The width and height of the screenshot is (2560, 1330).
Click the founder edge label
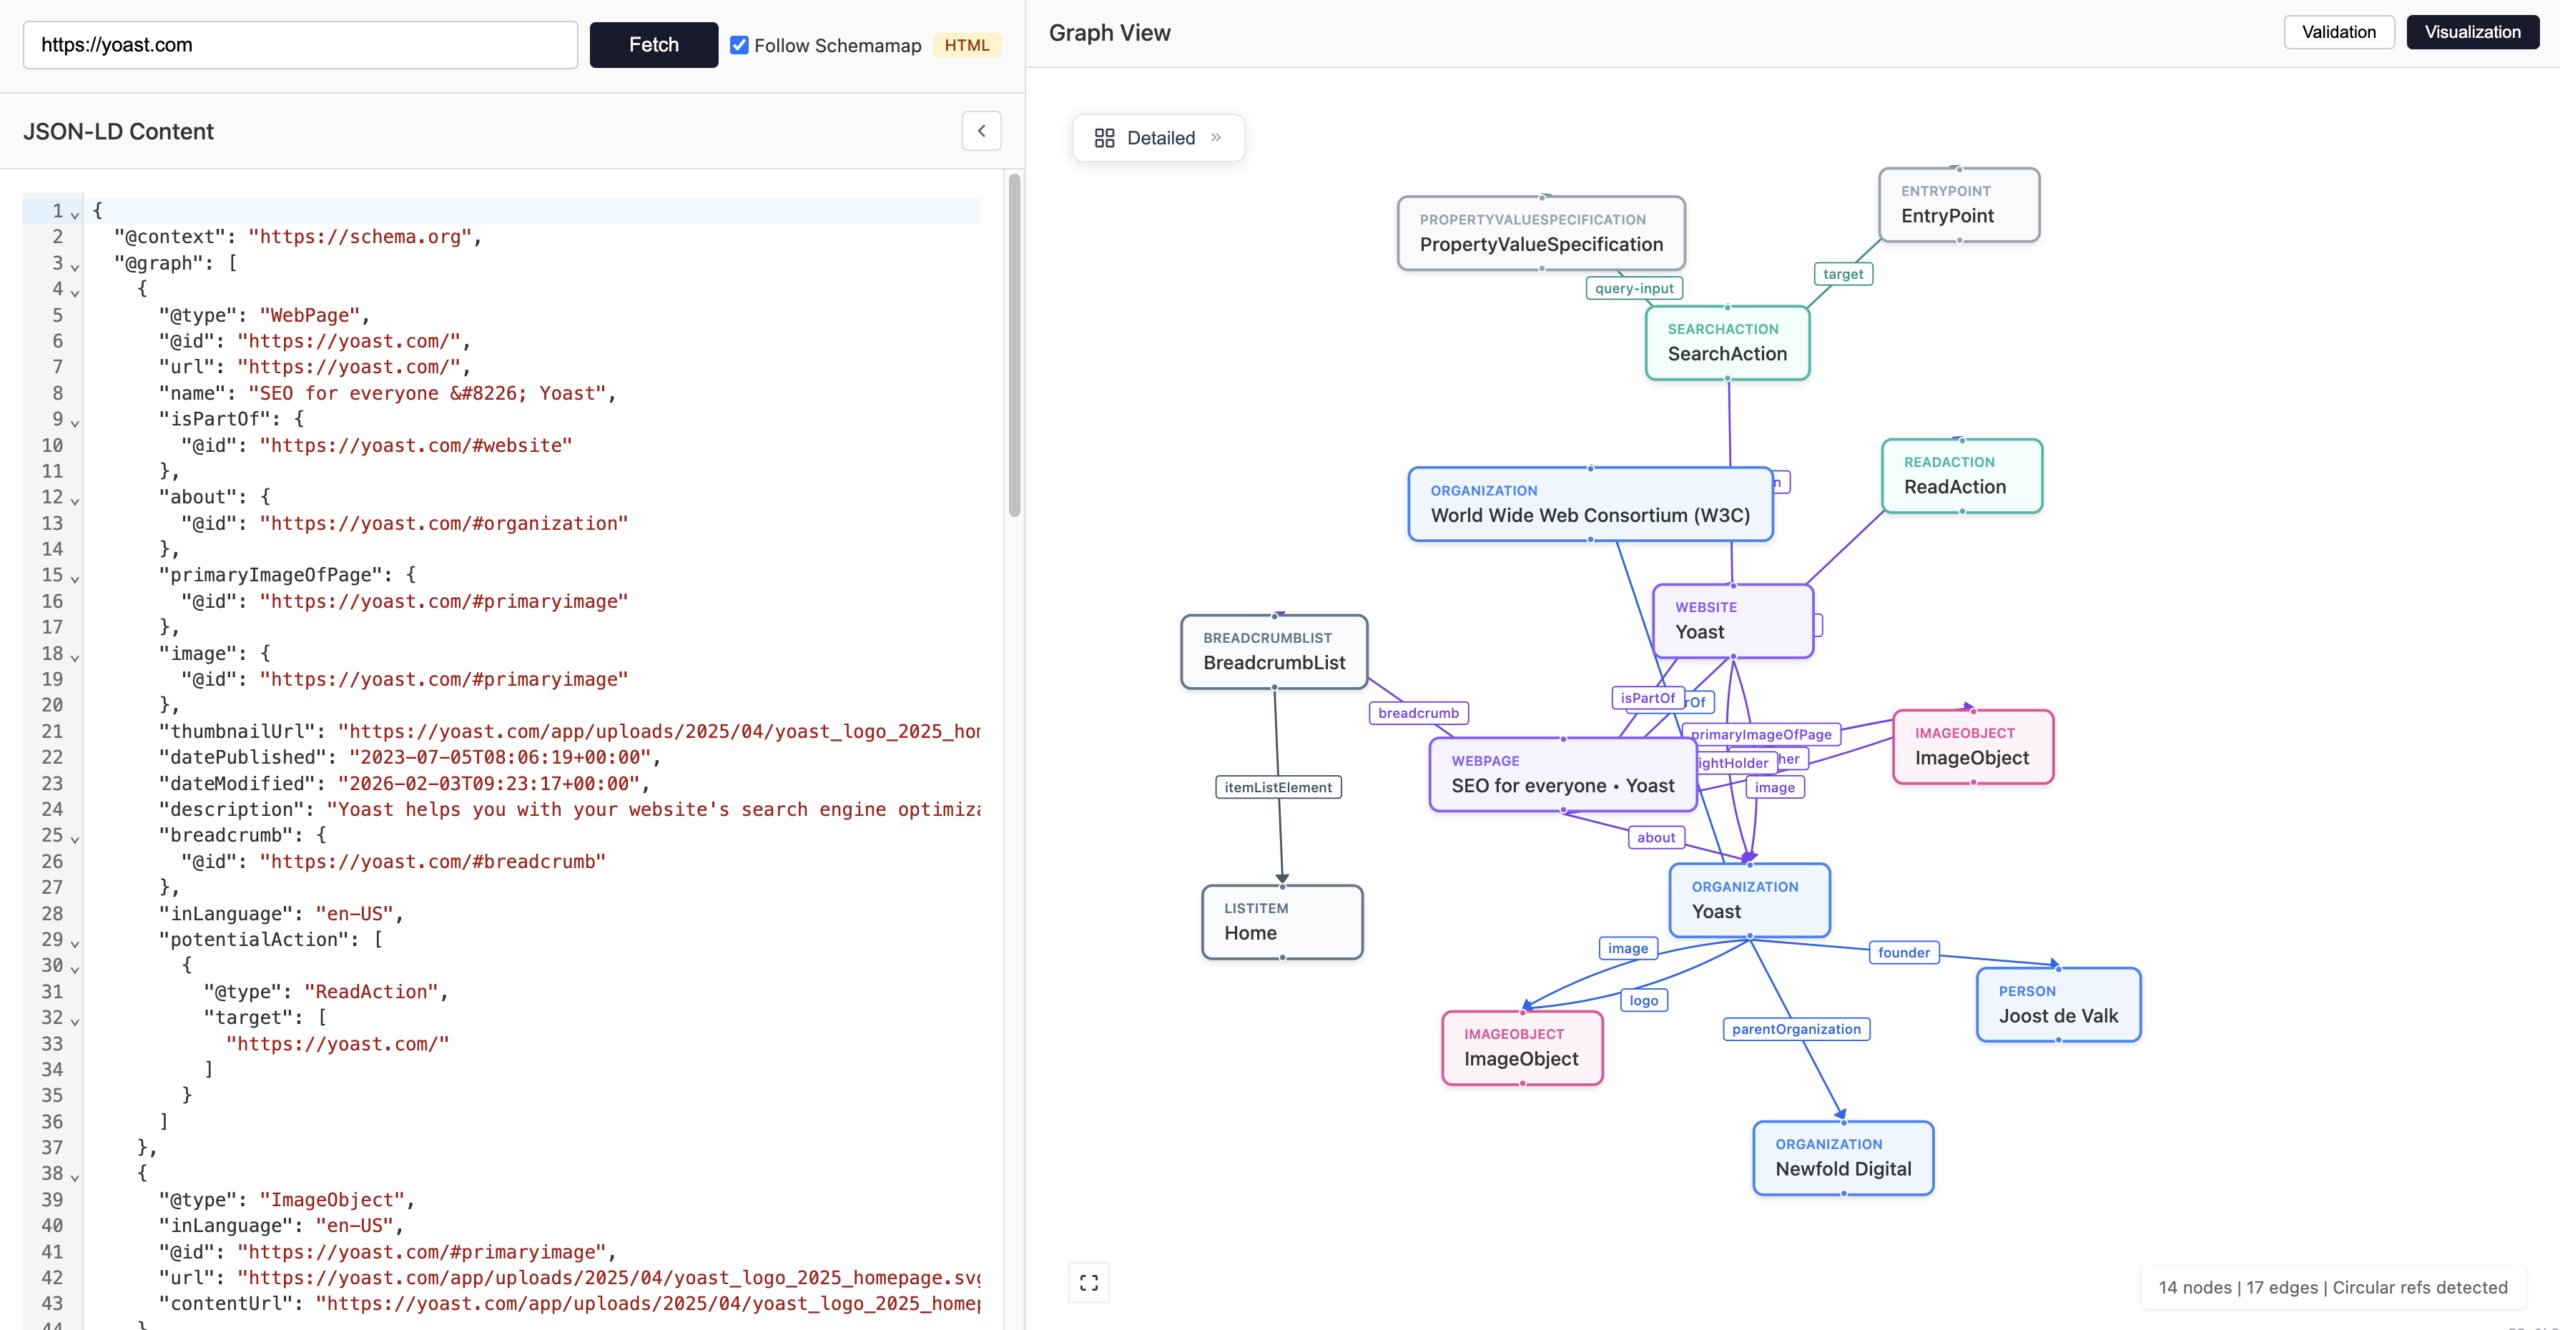1903,953
